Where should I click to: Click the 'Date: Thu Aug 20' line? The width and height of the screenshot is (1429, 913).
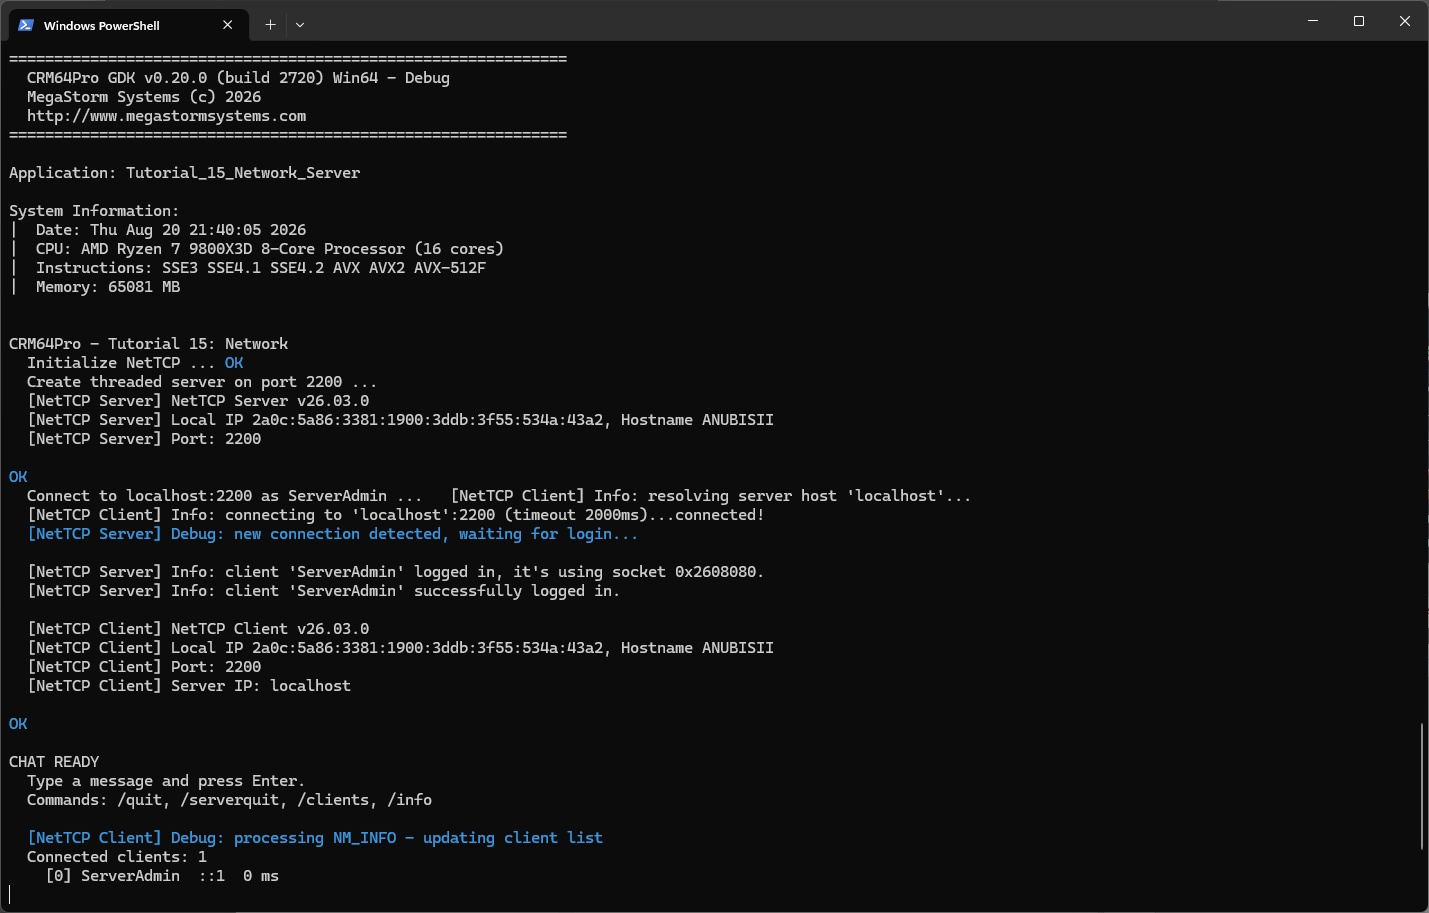(171, 230)
